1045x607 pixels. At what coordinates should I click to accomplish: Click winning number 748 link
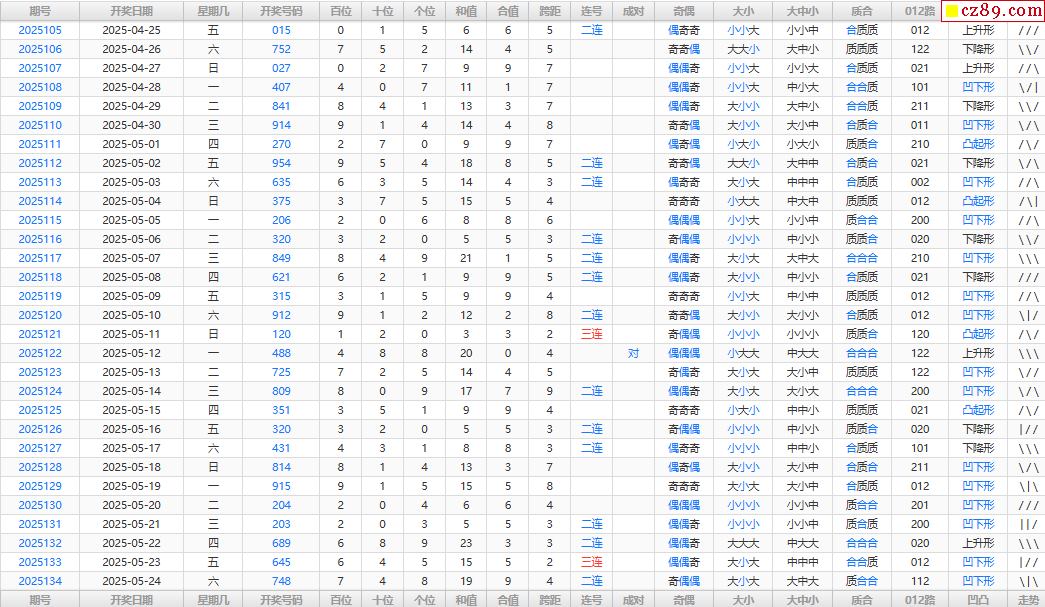(x=281, y=581)
